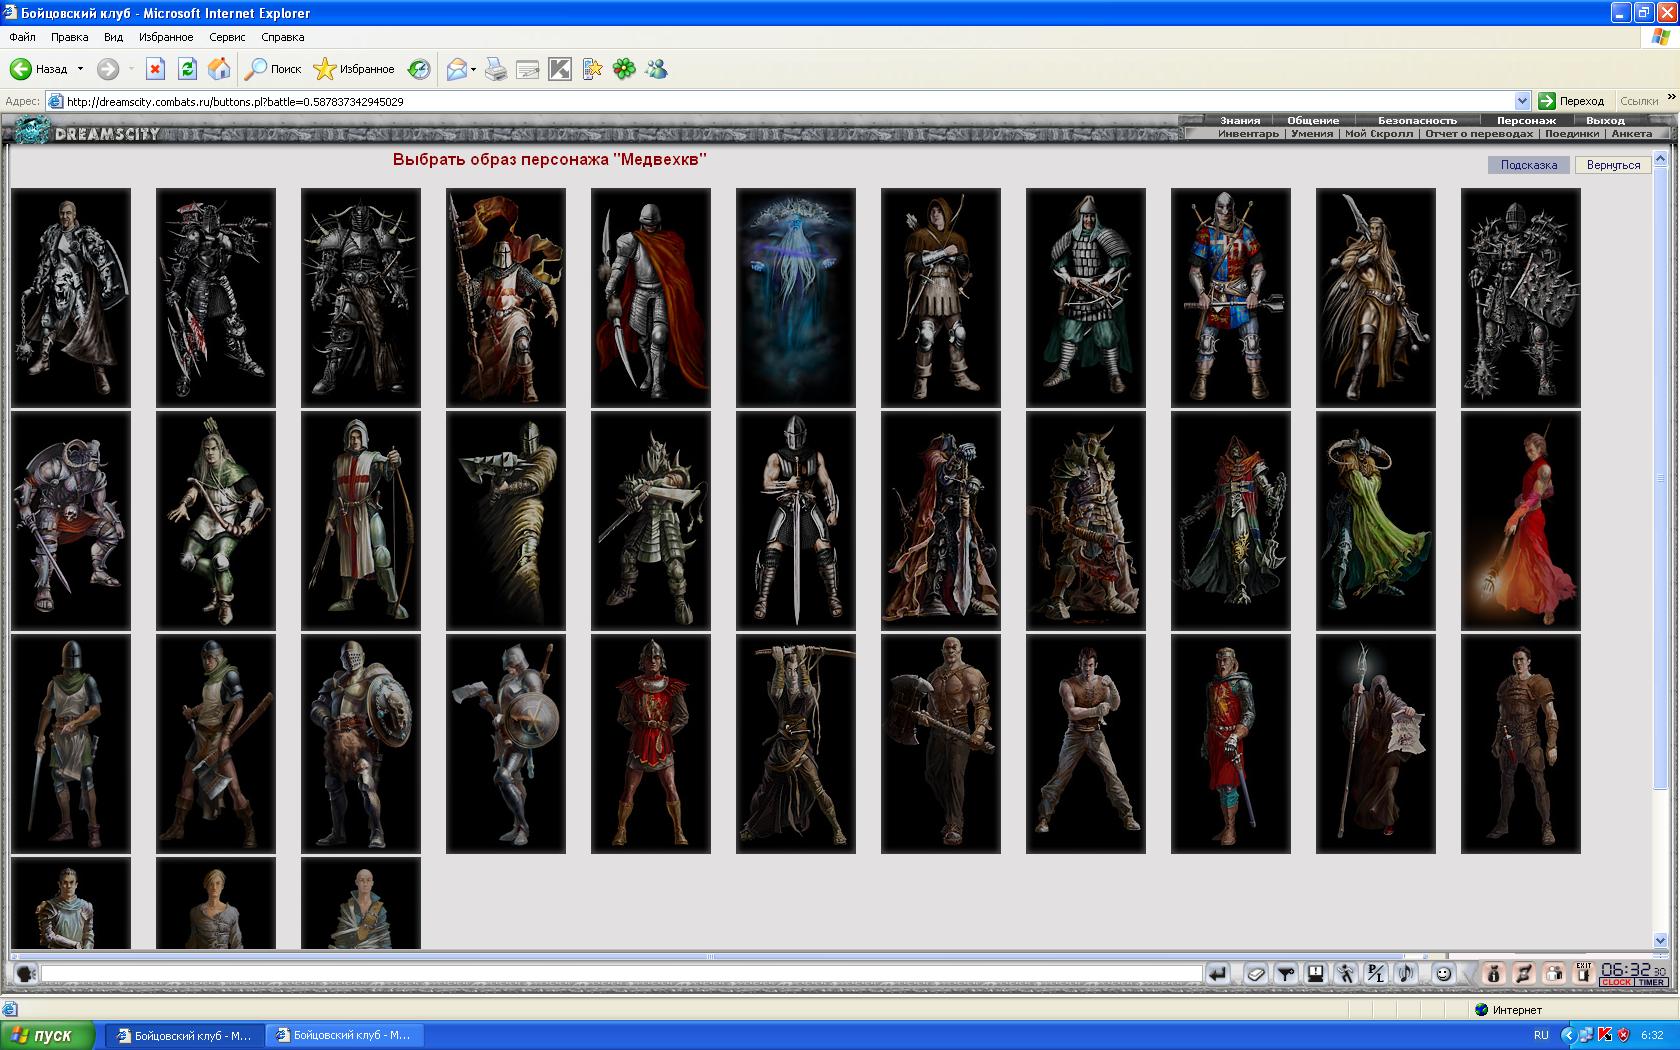Image resolution: width=1680 pixels, height=1050 pixels.
Task: Click the Mail envelope toolbar icon
Action: tap(457, 69)
